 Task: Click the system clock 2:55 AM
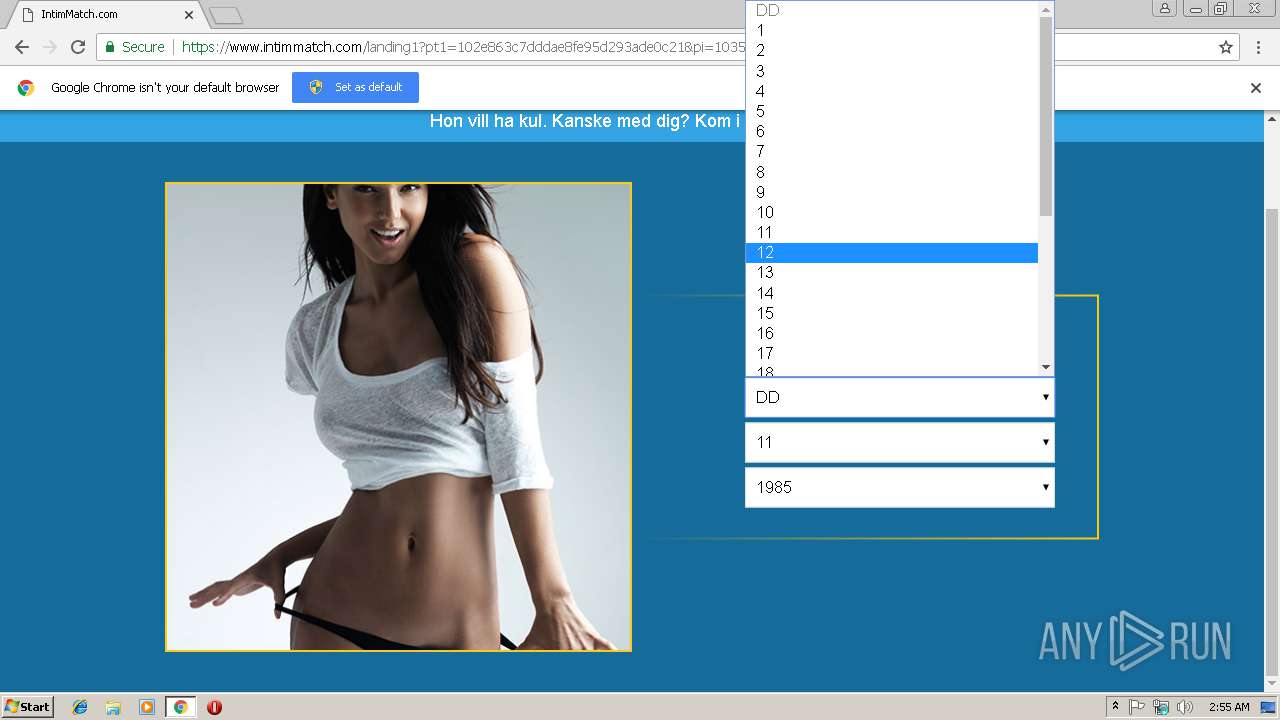click(1229, 707)
